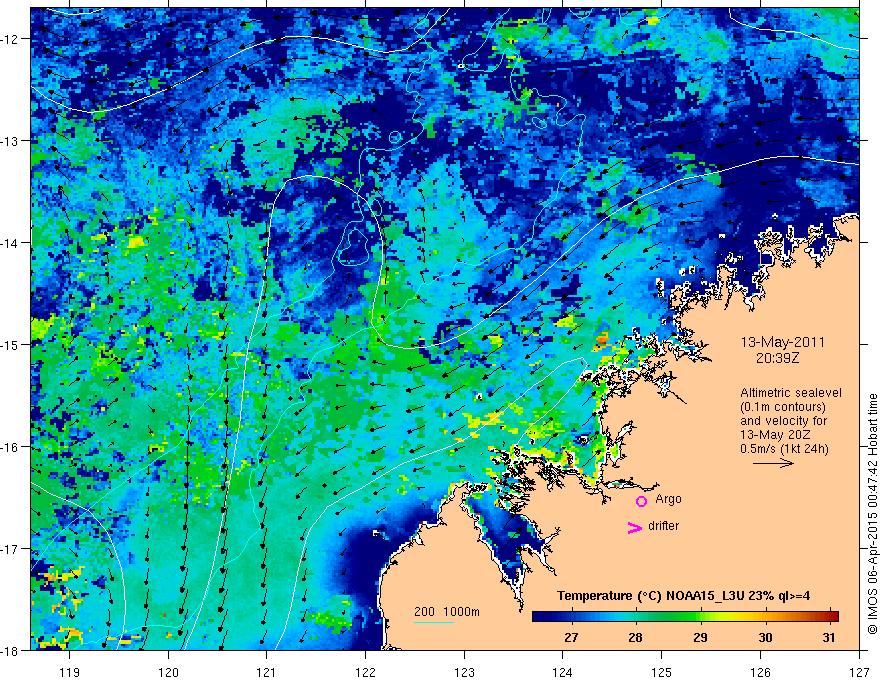Click the '200 1000m' depth contour label
This screenshot has height=680, width=880.
tap(447, 612)
